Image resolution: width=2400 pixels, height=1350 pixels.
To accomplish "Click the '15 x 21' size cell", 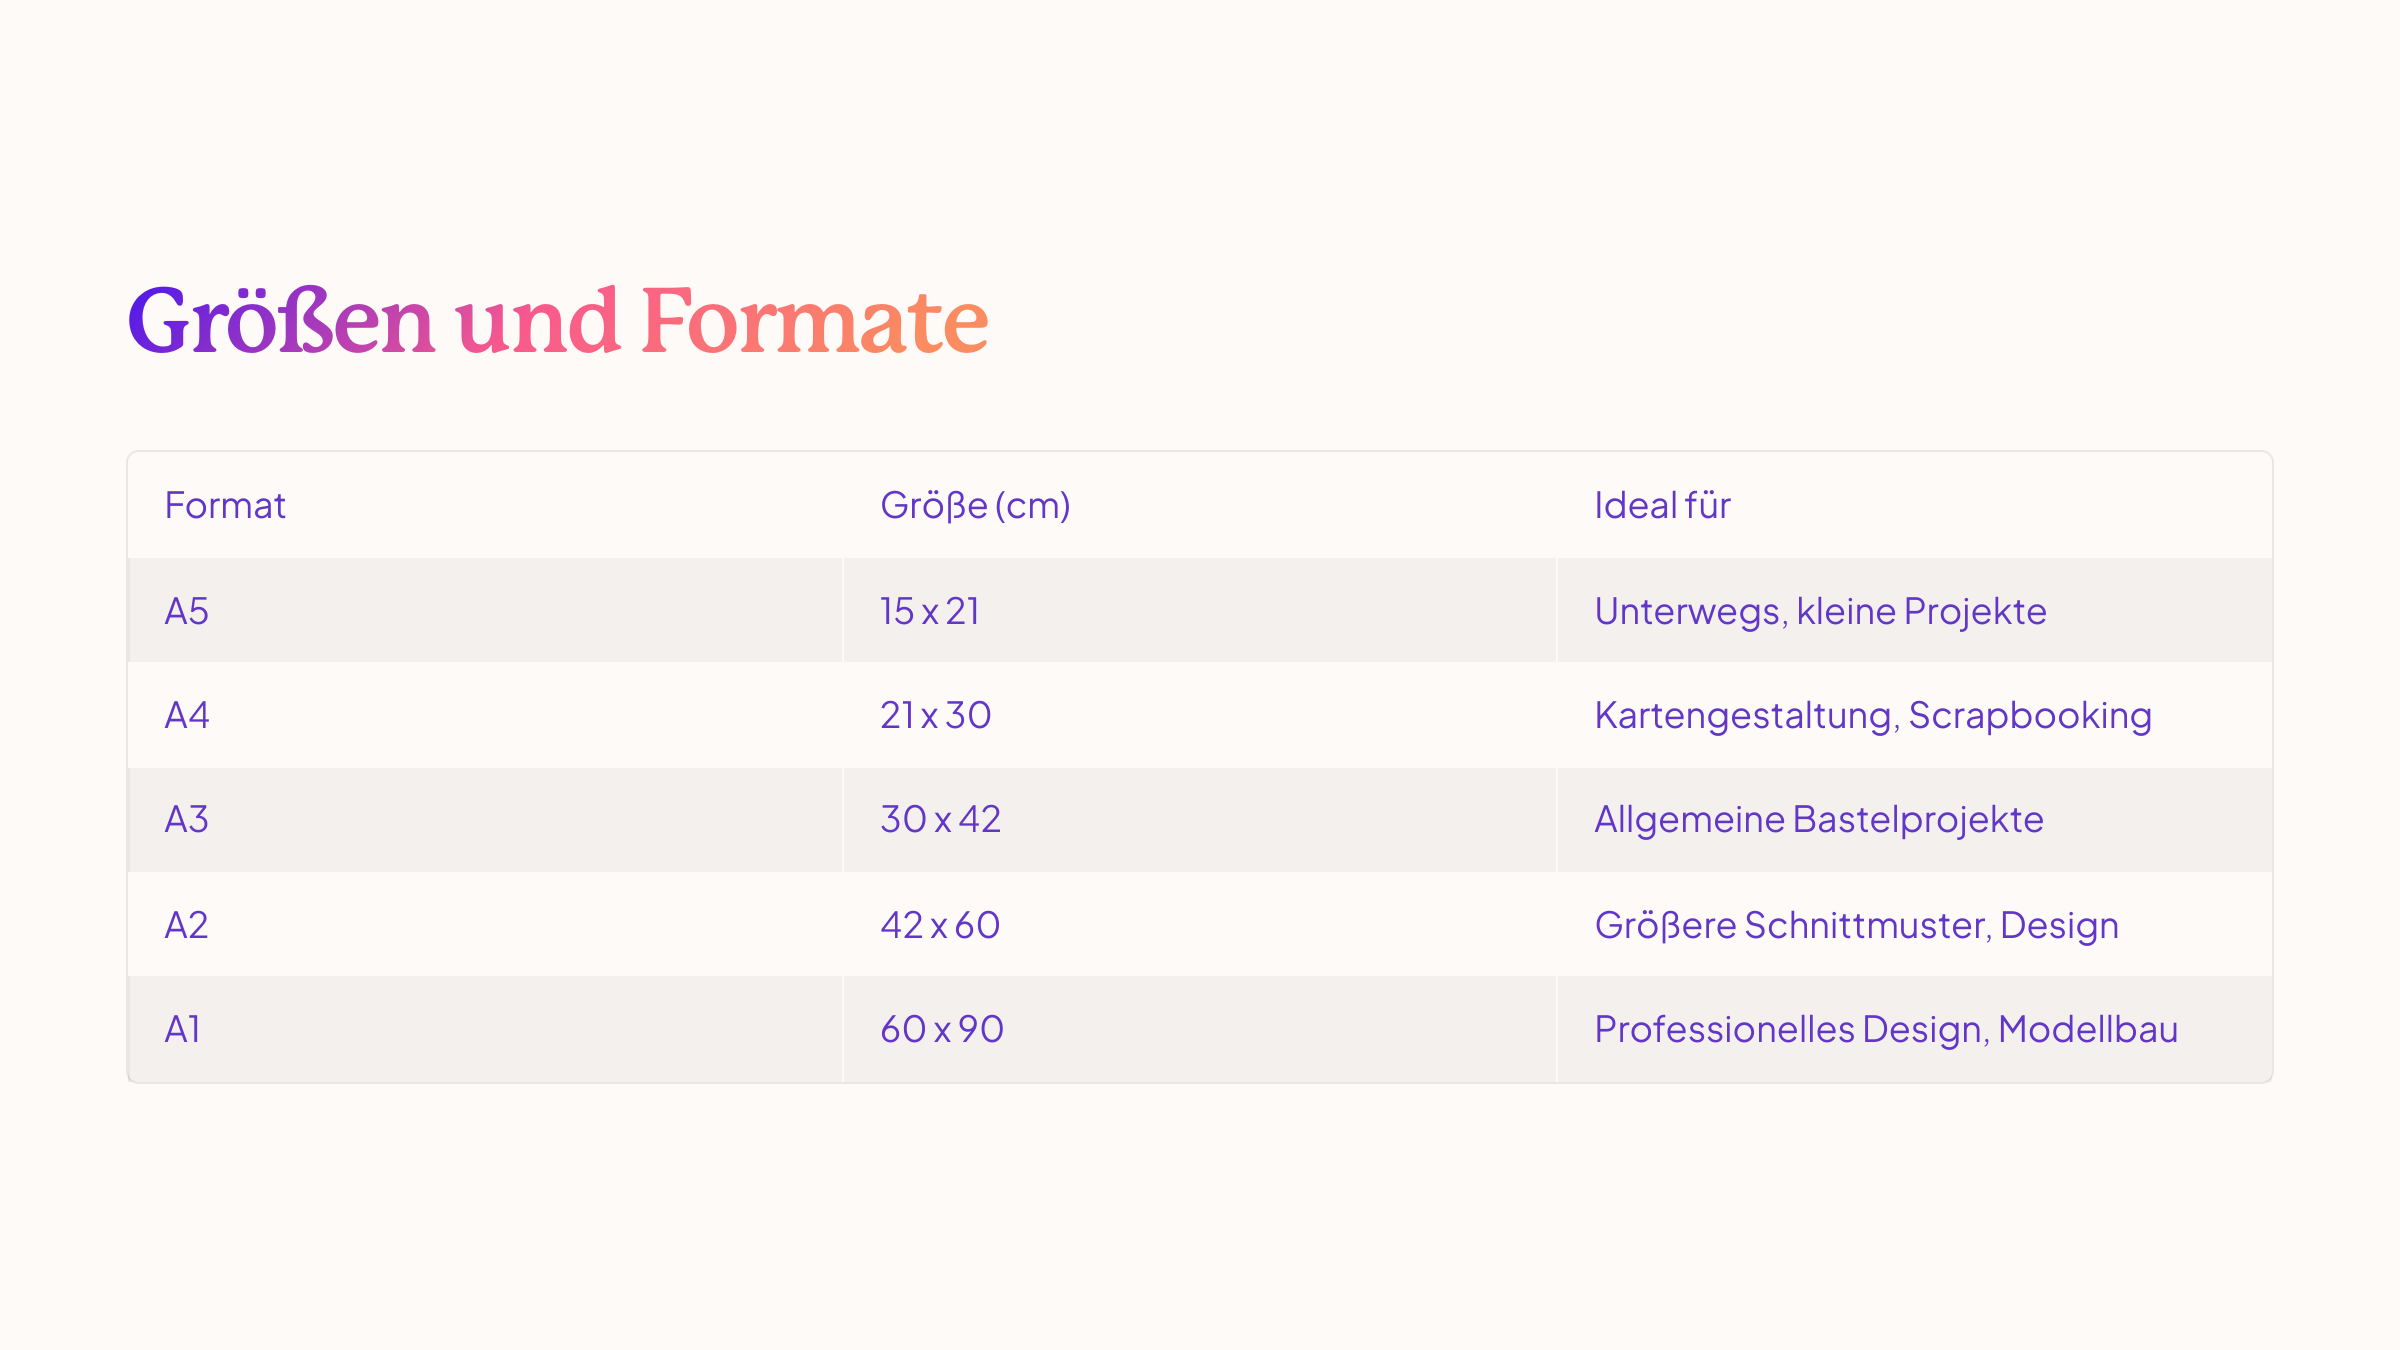I will [929, 611].
